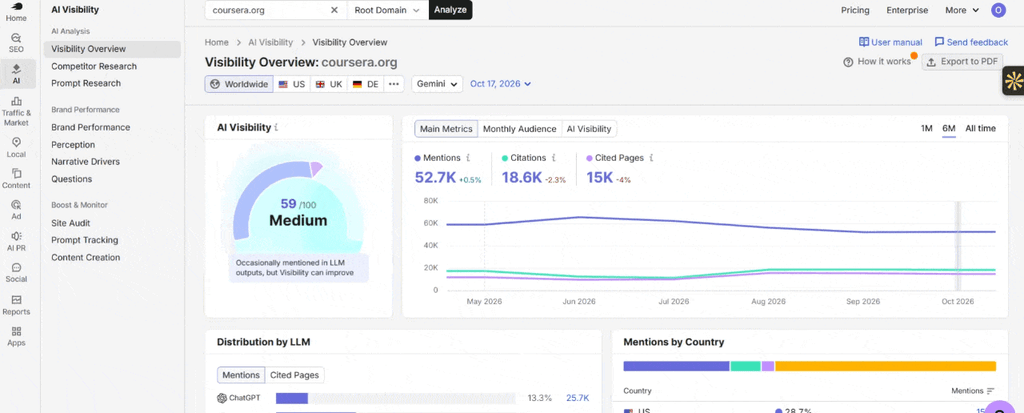Viewport: 1024px width, 413px height.
Task: Sort by Mentions column icon
Action: pyautogui.click(x=991, y=391)
